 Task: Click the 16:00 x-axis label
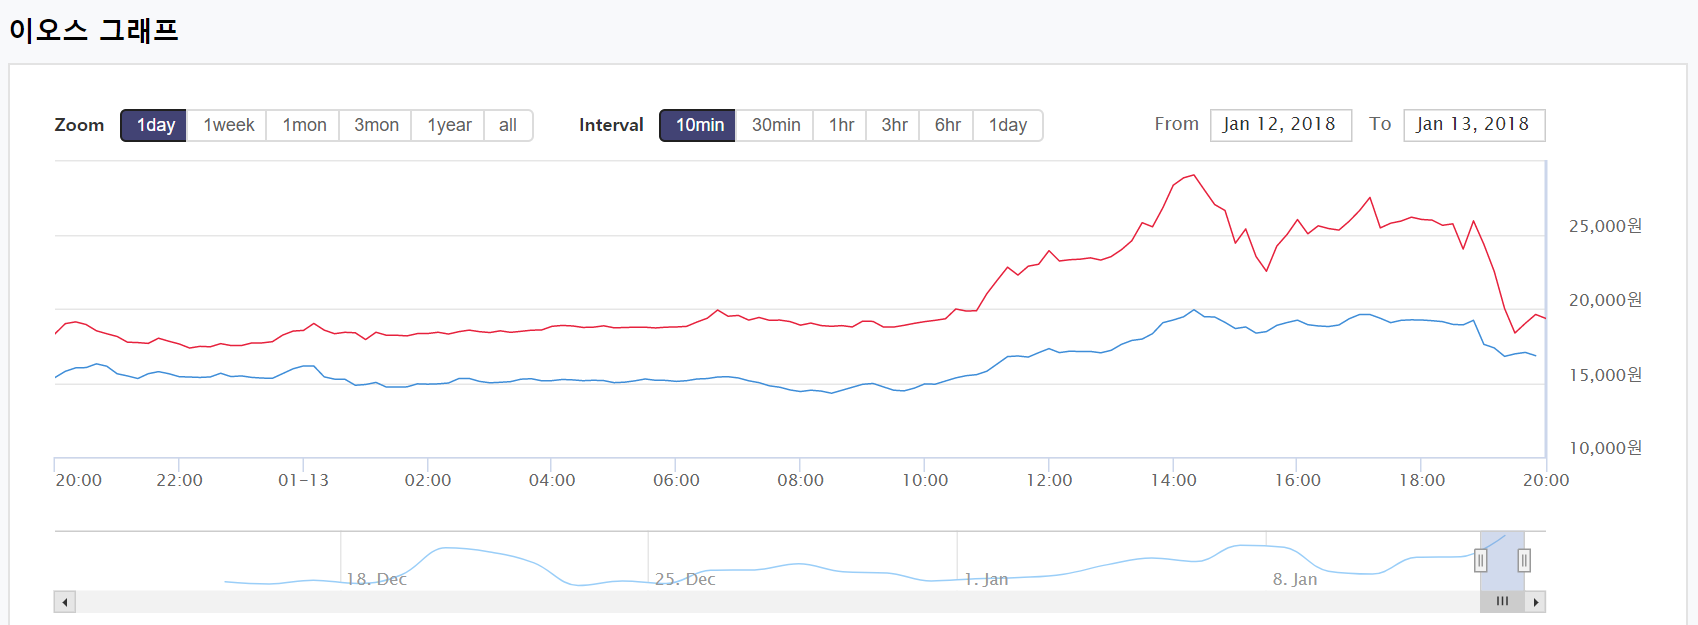[x=1297, y=480]
